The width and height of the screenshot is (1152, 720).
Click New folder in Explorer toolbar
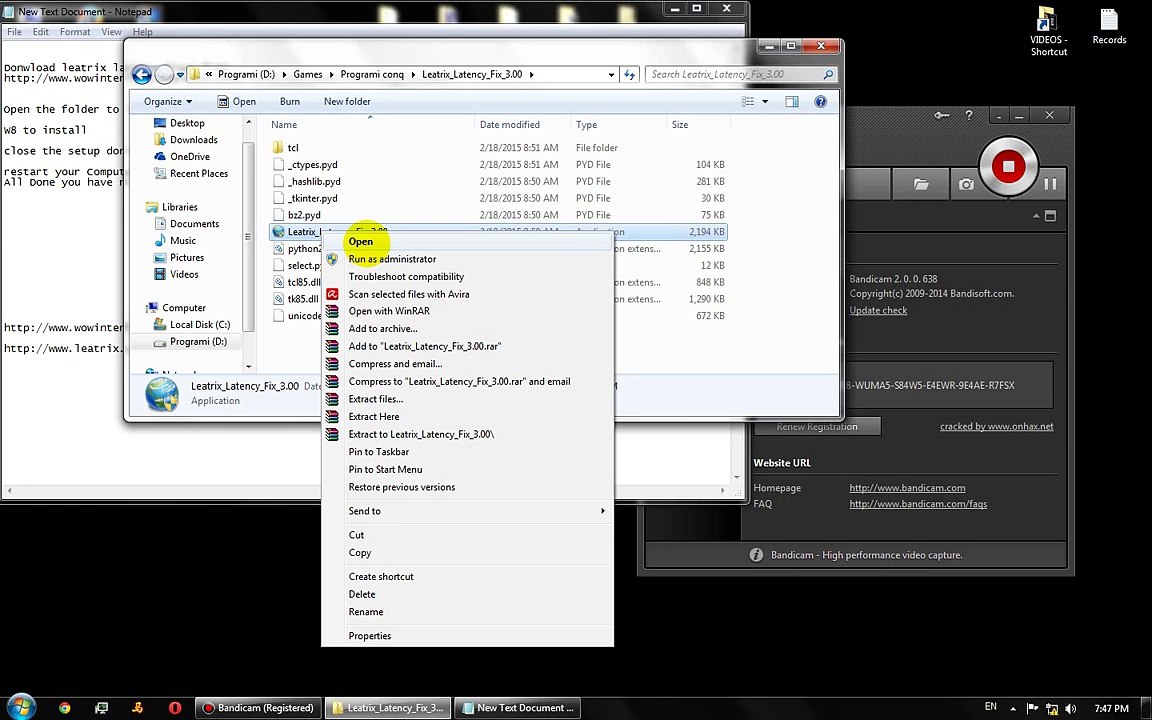coord(347,101)
